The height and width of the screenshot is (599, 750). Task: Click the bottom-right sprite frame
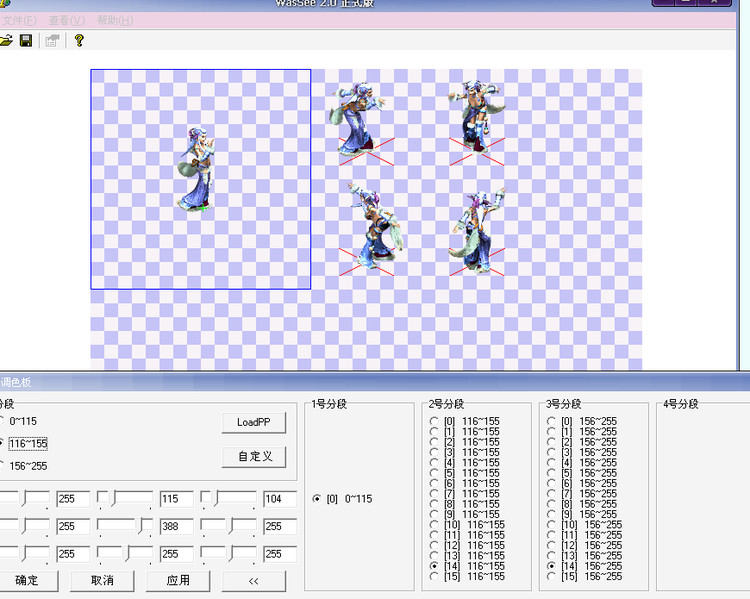coord(477,232)
